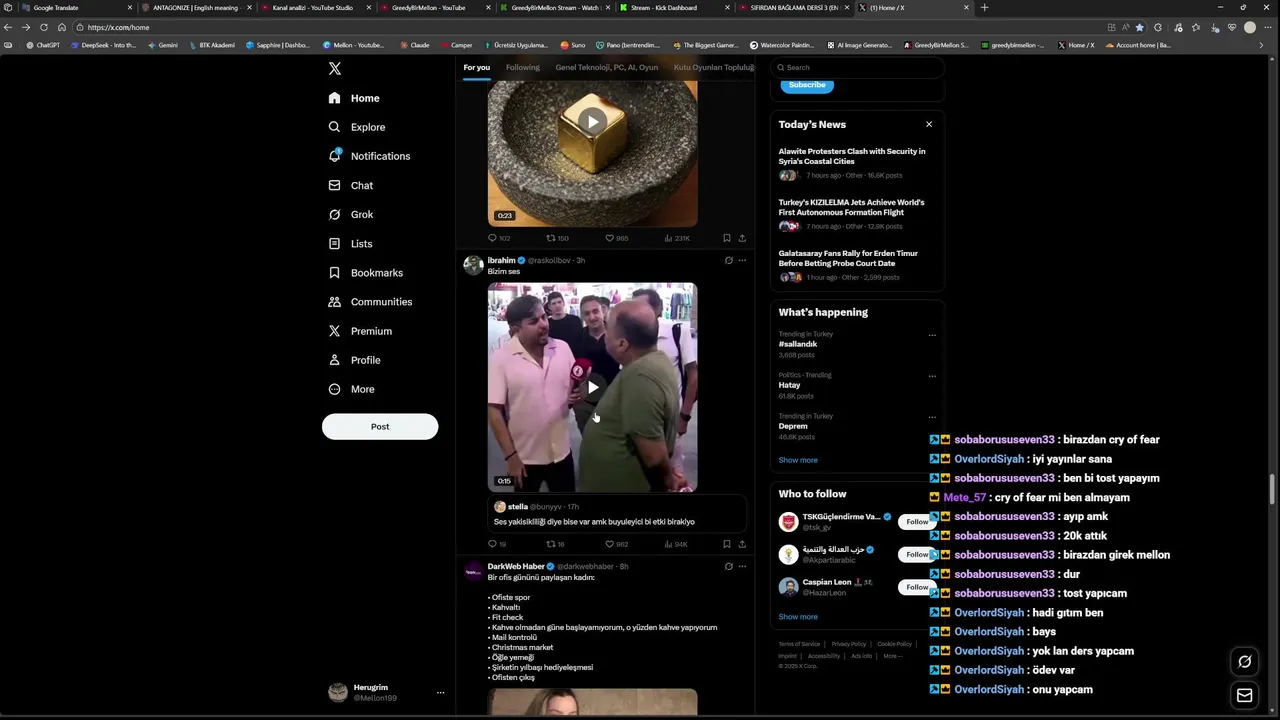Show more under What's happening

point(798,460)
